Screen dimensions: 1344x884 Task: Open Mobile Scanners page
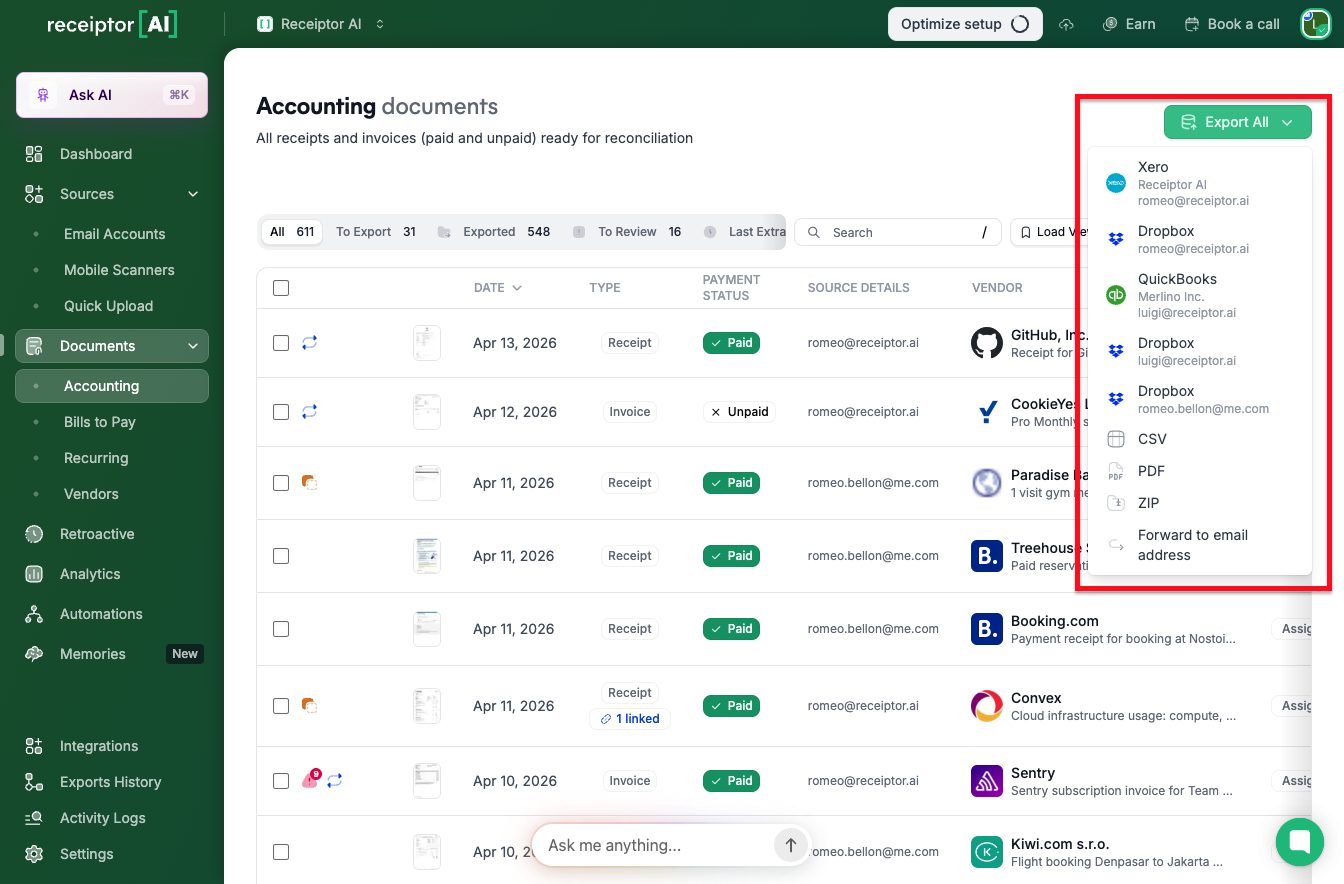pyautogui.click(x=119, y=270)
